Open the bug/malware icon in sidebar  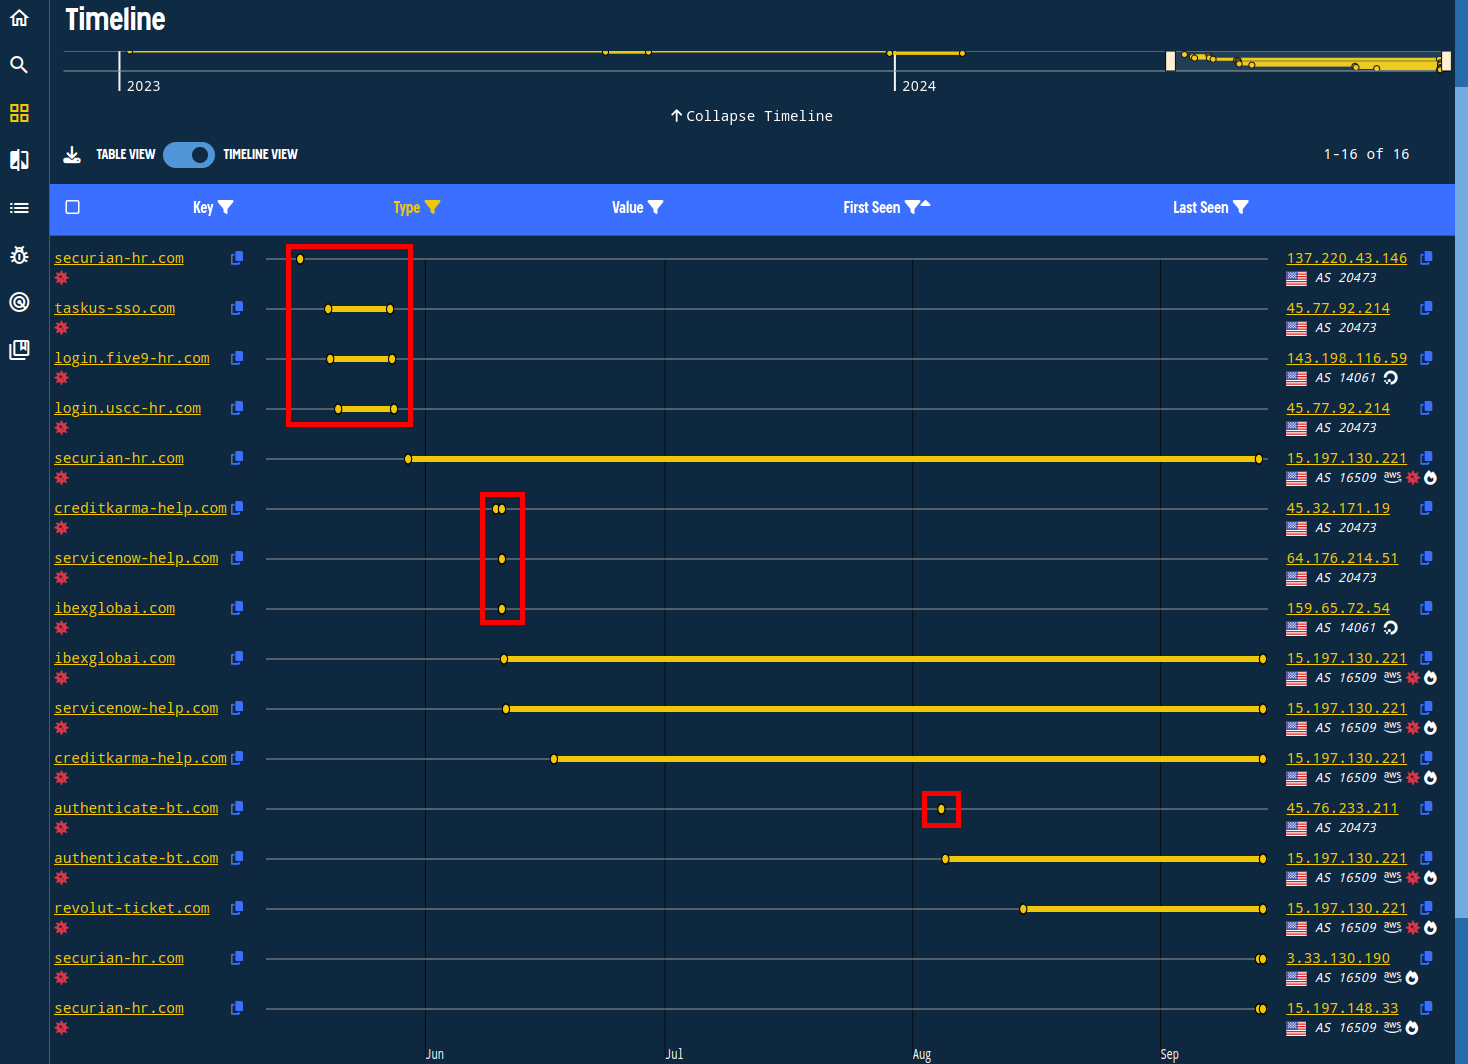tap(19, 255)
